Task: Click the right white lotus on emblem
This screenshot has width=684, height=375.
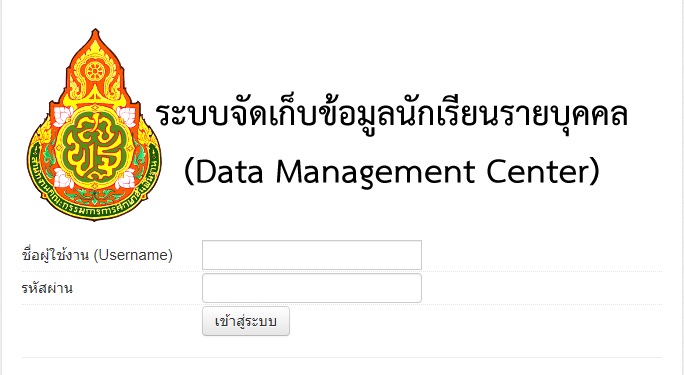Action: [x=128, y=117]
